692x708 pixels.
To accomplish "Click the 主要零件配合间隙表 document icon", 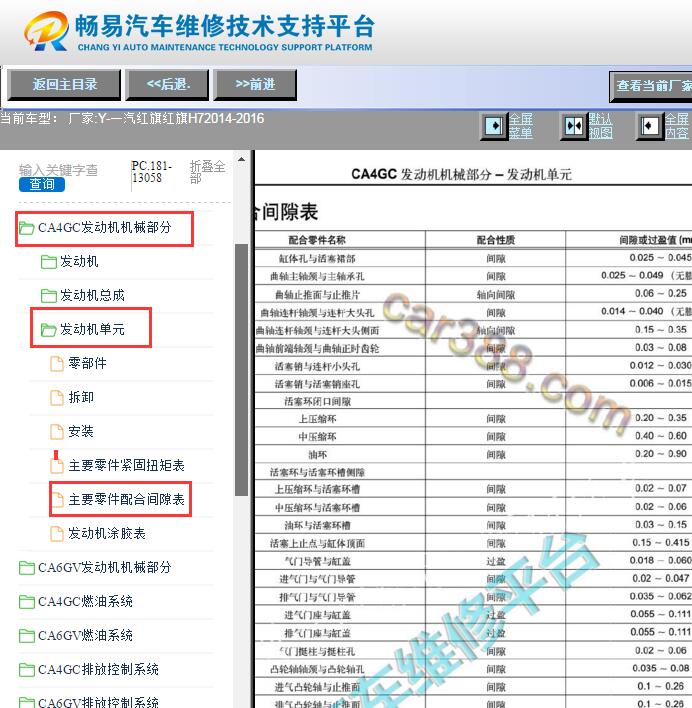I will tap(57, 500).
